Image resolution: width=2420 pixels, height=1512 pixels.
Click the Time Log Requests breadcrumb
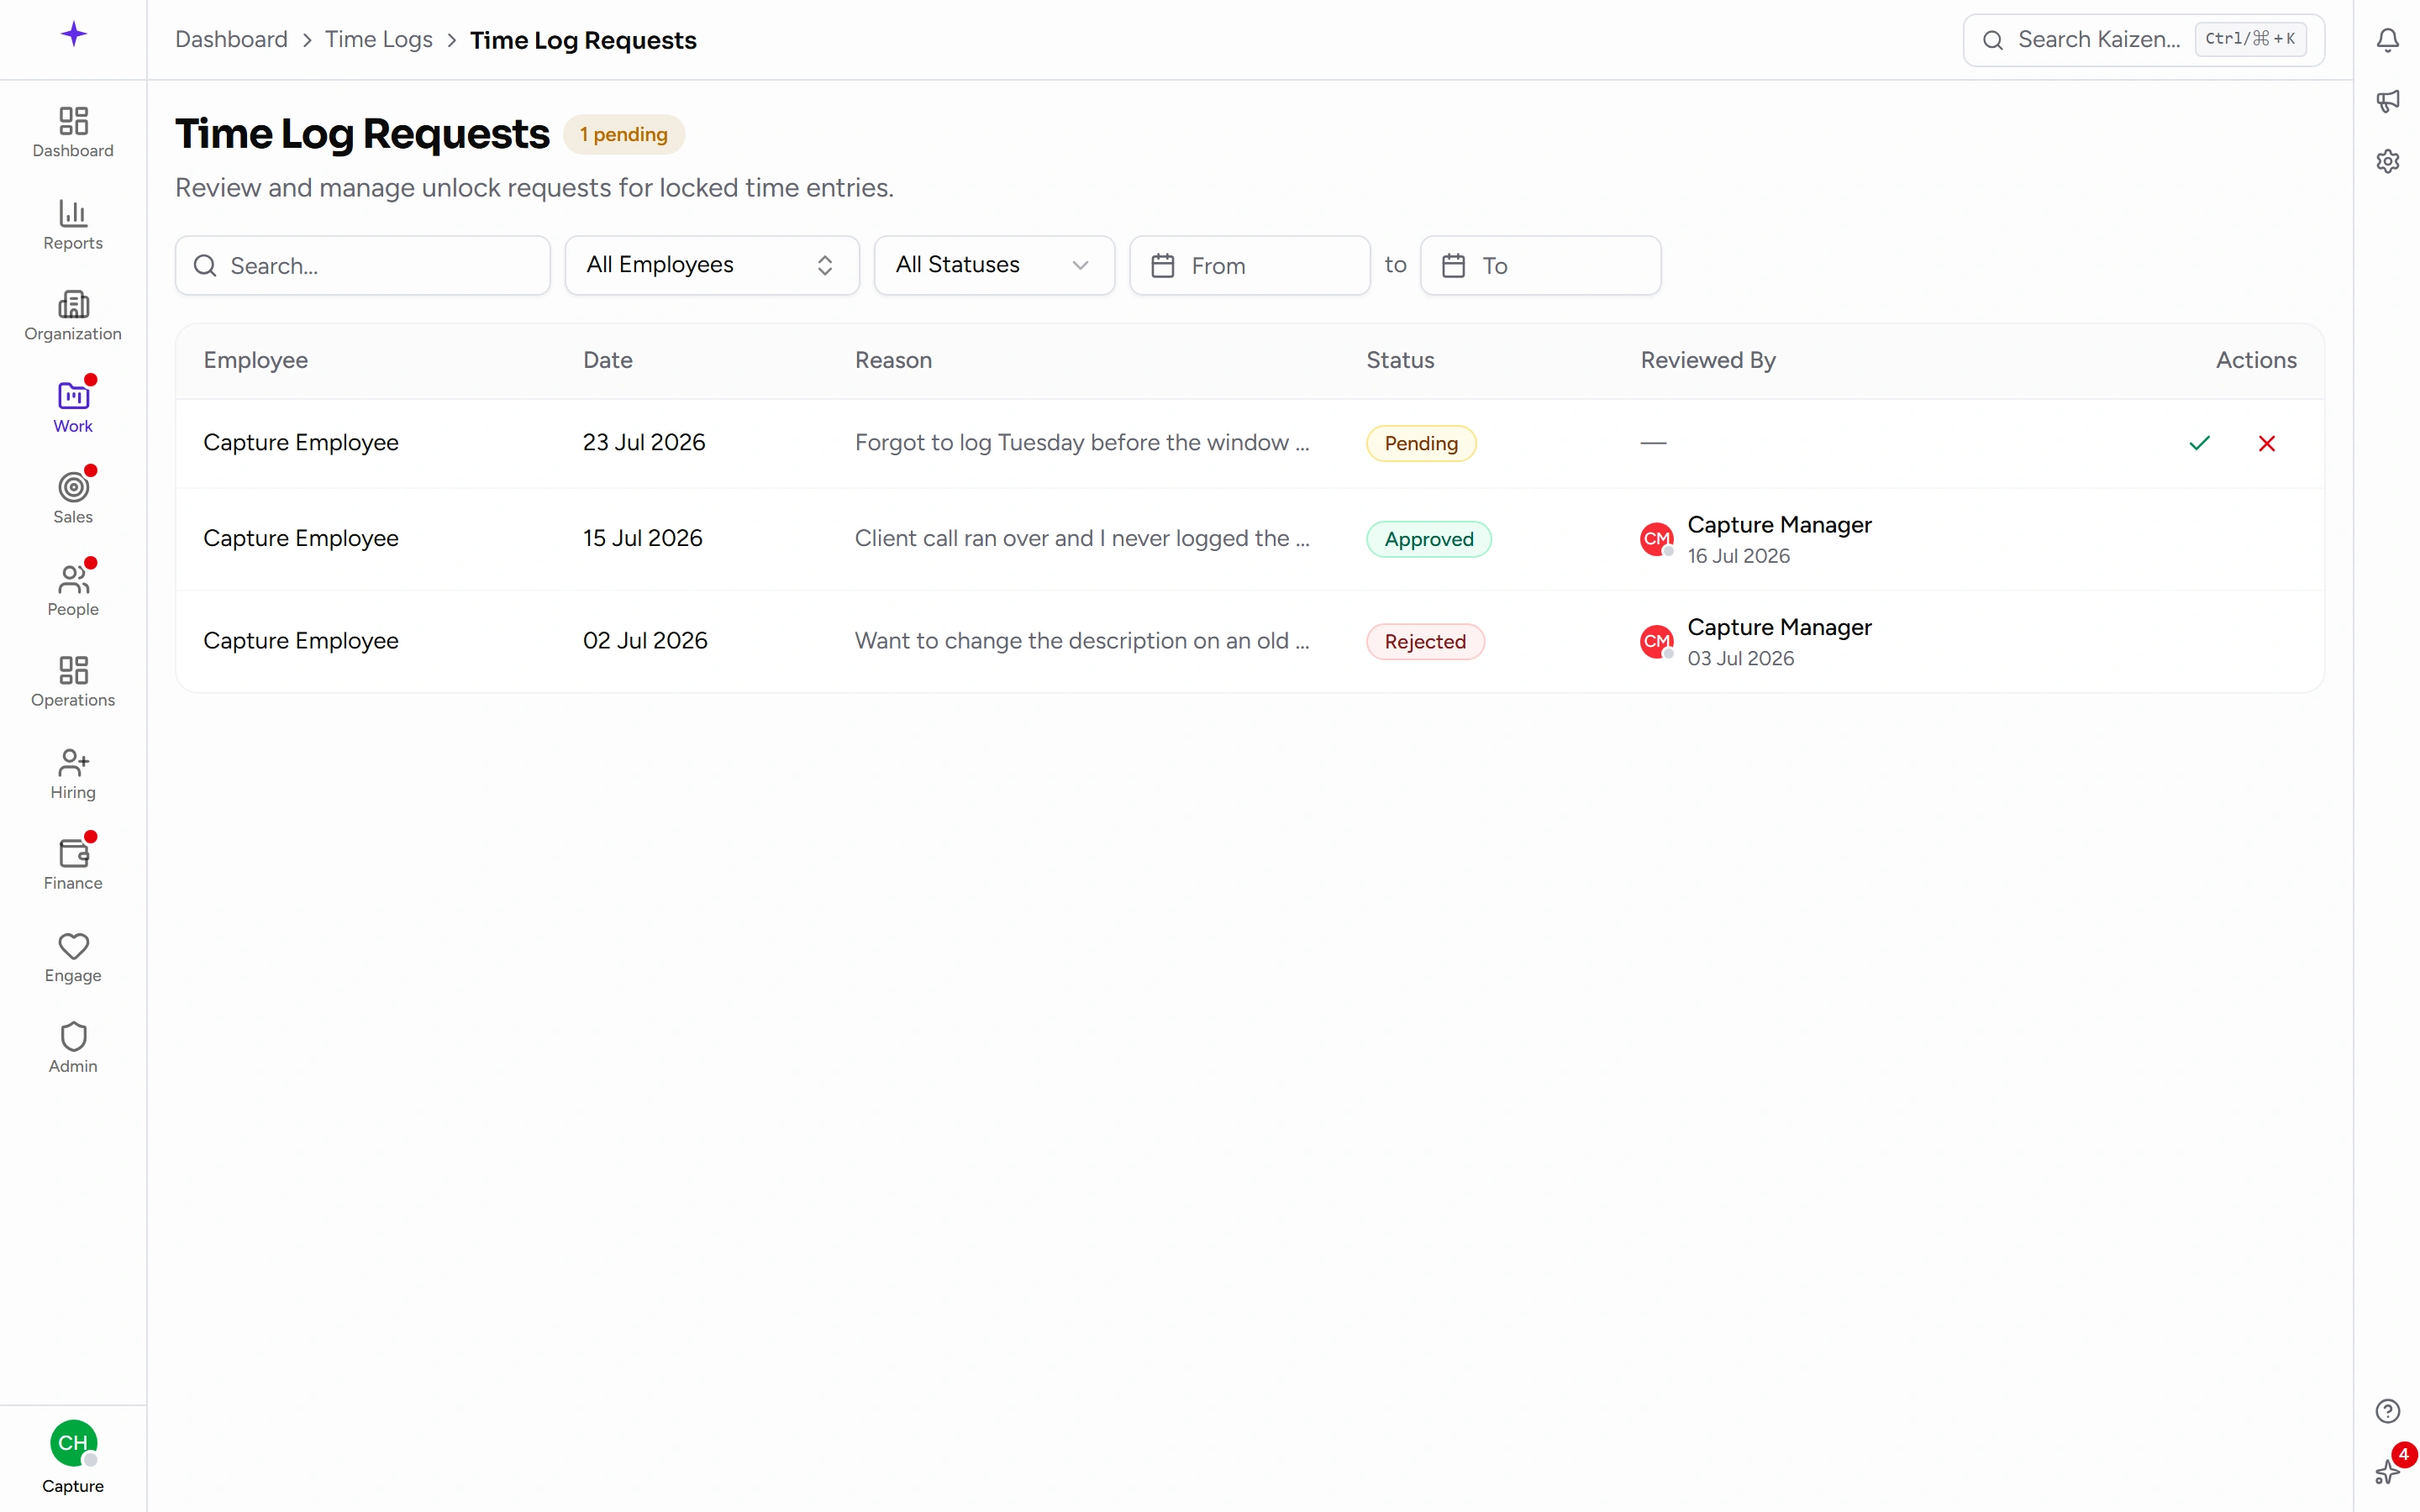coord(583,40)
